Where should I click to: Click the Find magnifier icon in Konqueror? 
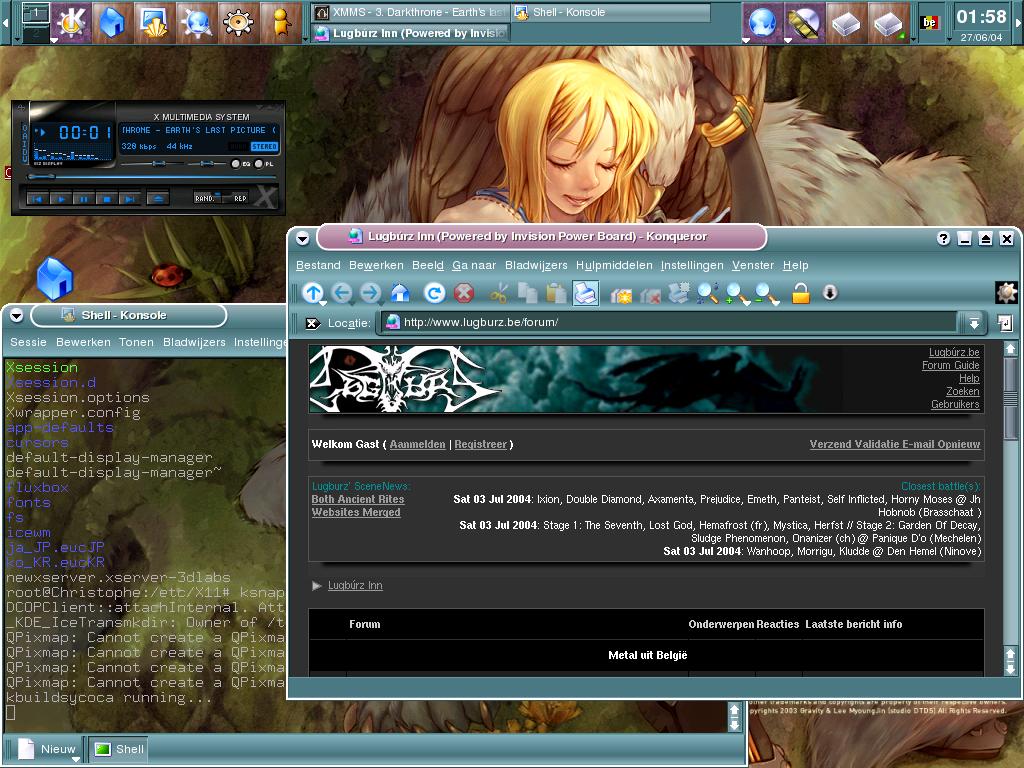pos(707,293)
